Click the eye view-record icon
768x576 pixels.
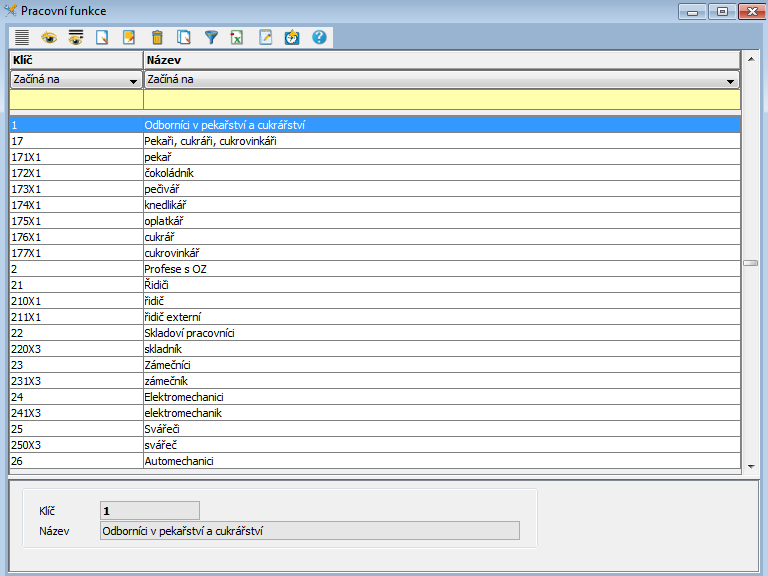(x=48, y=37)
